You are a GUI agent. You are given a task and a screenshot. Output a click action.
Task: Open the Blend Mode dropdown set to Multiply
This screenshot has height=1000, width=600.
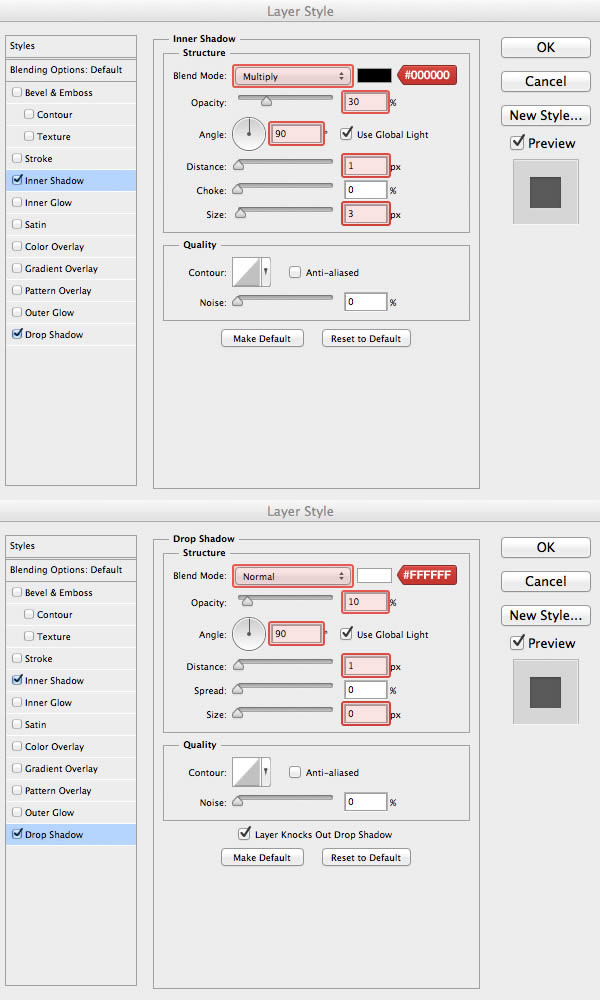coord(293,76)
